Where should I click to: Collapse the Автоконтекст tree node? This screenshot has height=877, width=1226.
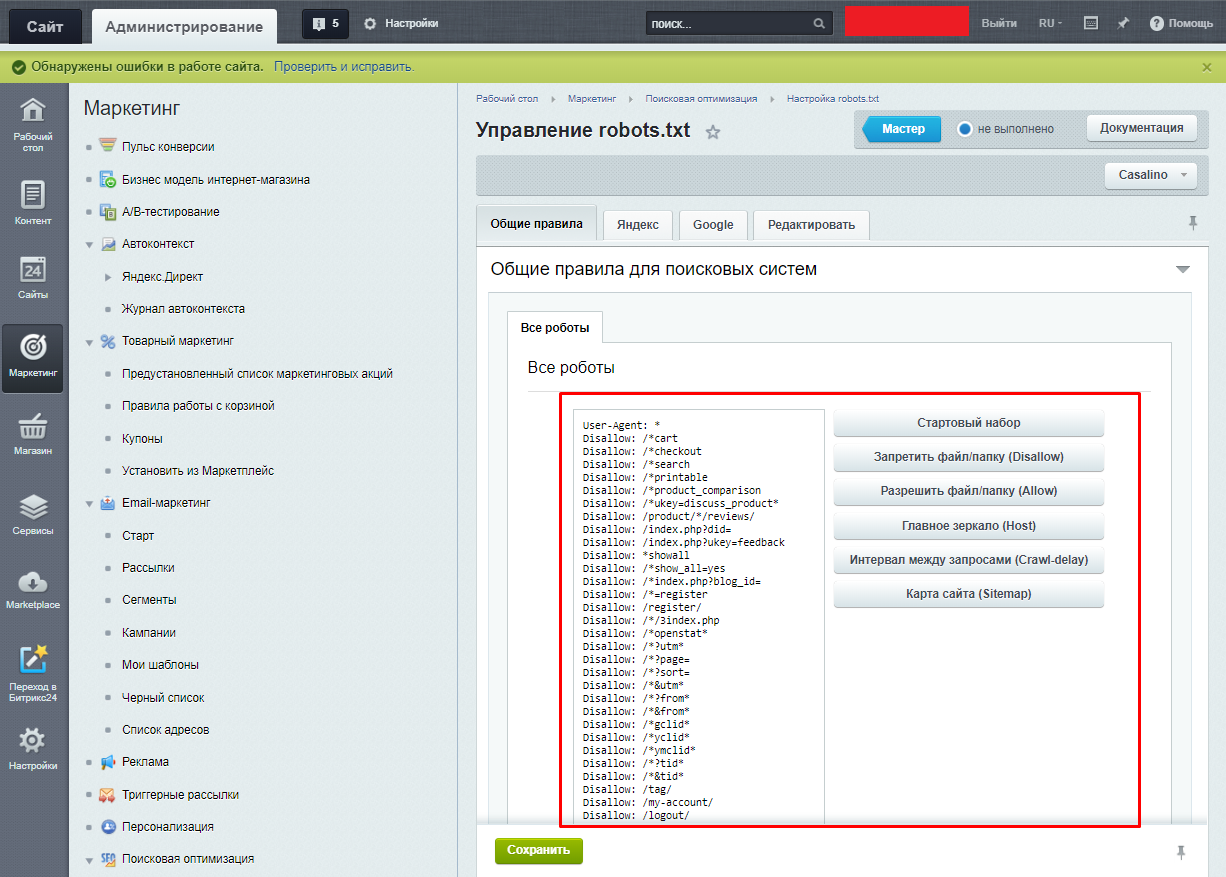point(89,245)
